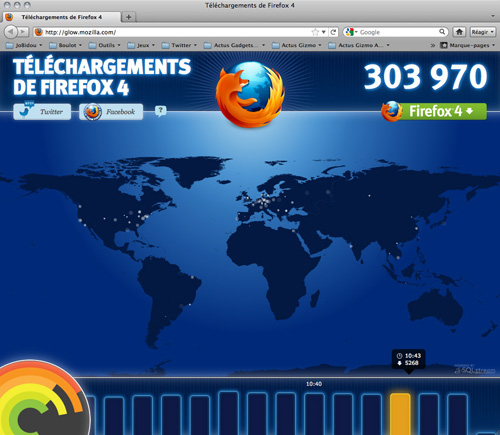Viewport: 500px width, 435px height.
Task: Bookmark page with the star icon
Action: 315,32
